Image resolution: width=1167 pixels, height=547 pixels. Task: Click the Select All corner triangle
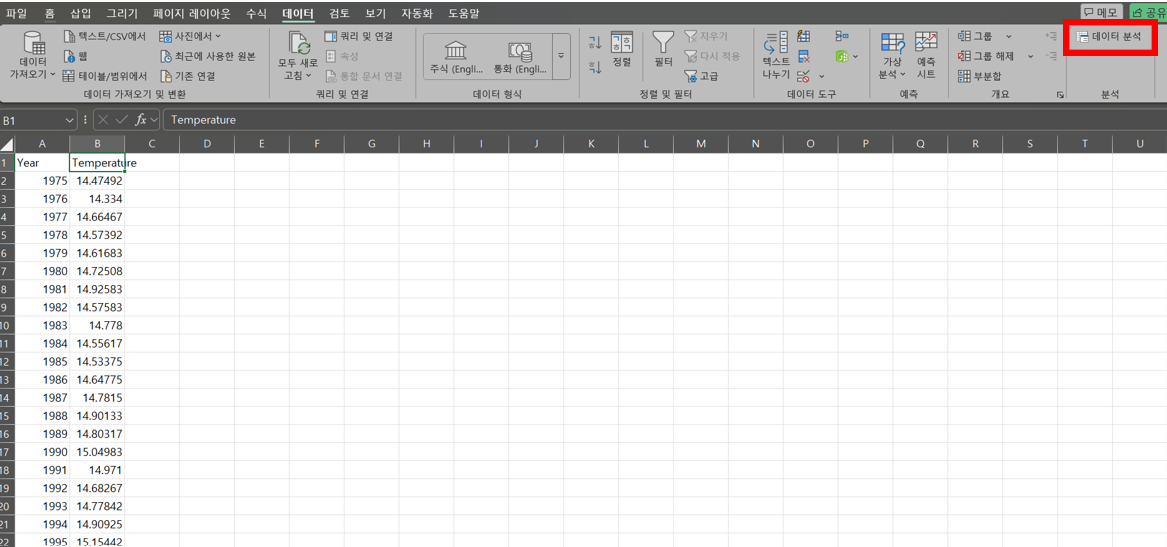7,144
